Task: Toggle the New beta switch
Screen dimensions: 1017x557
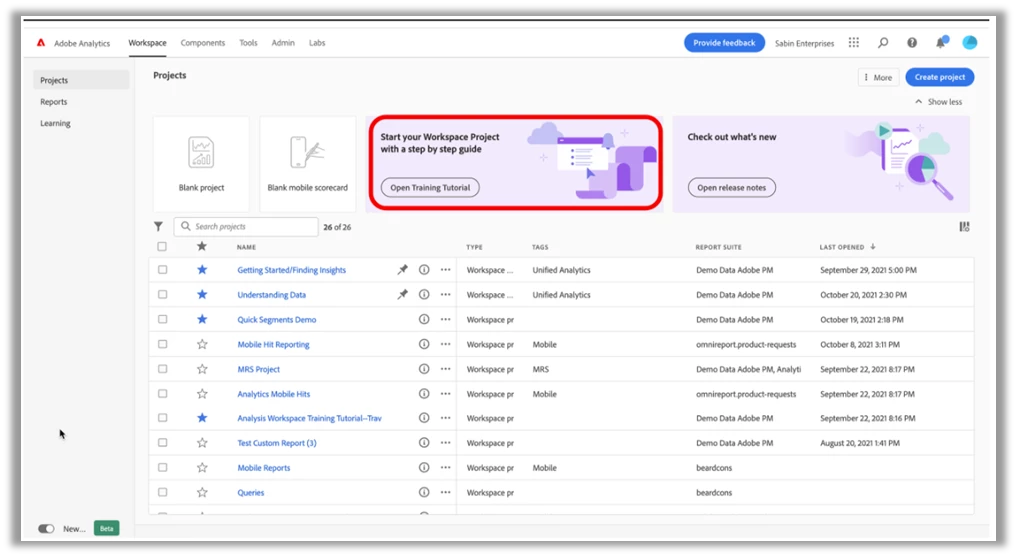Action: click(x=46, y=528)
